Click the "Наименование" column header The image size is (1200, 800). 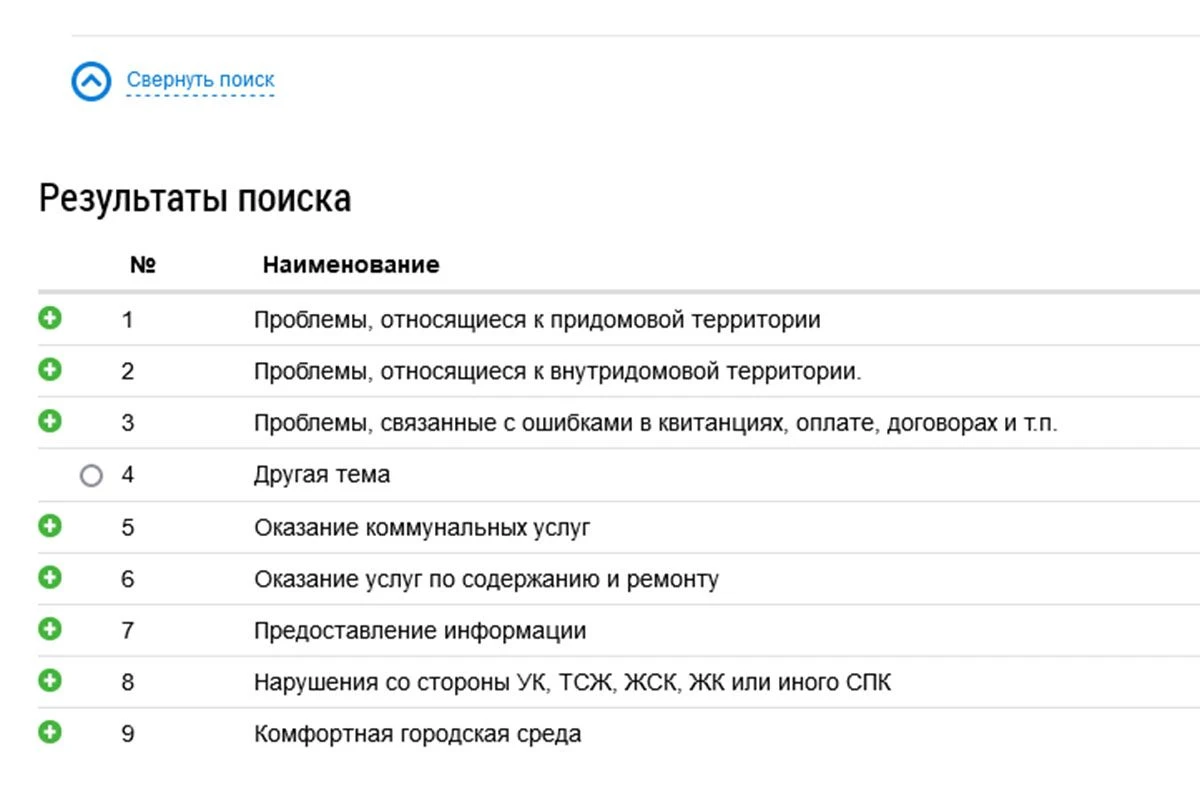[x=351, y=265]
